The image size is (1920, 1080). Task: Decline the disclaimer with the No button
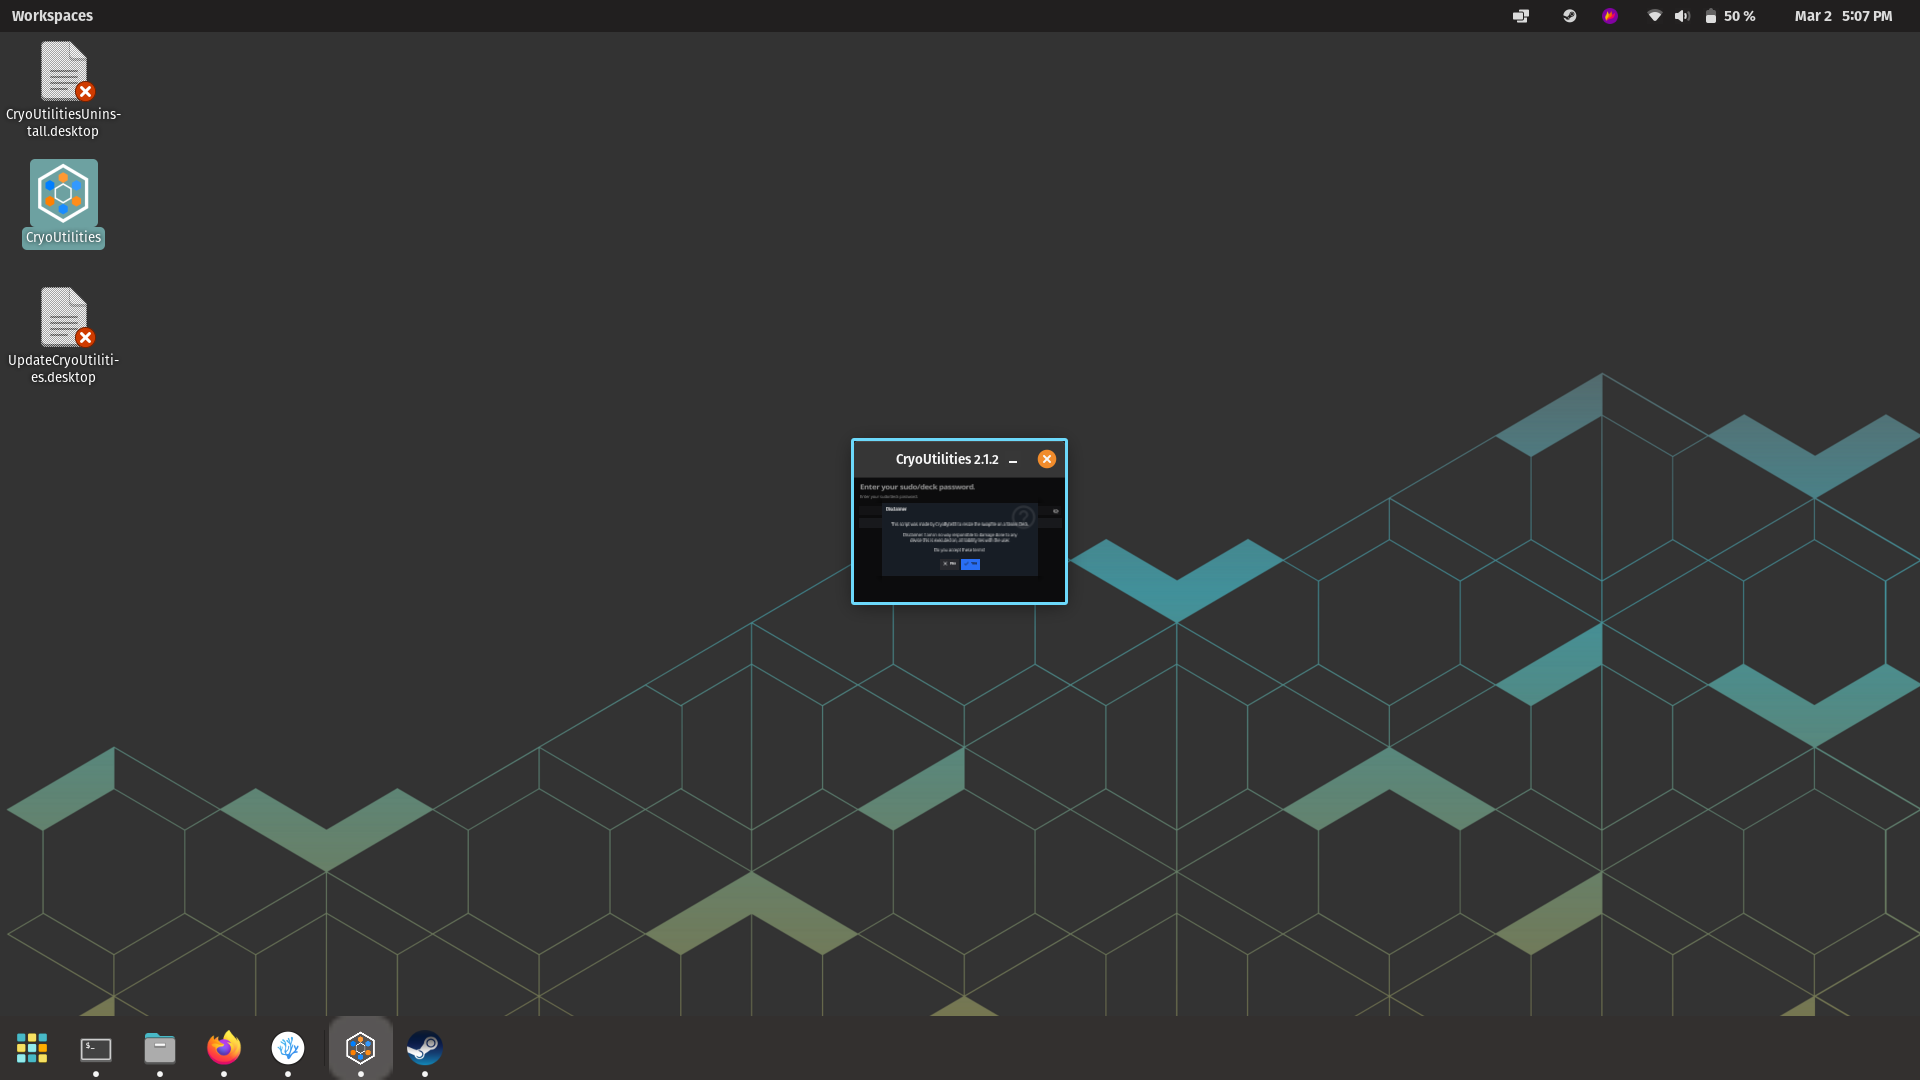tap(949, 564)
